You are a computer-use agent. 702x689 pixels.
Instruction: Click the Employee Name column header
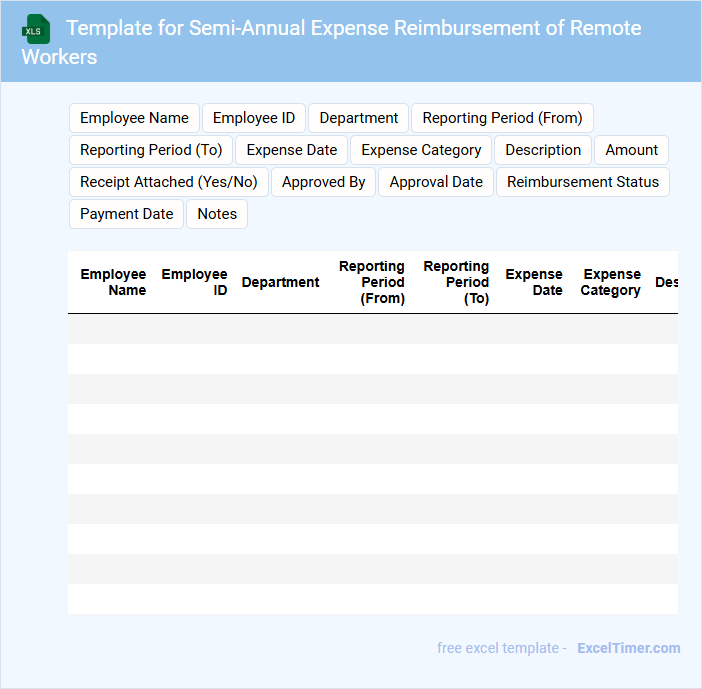(113, 282)
